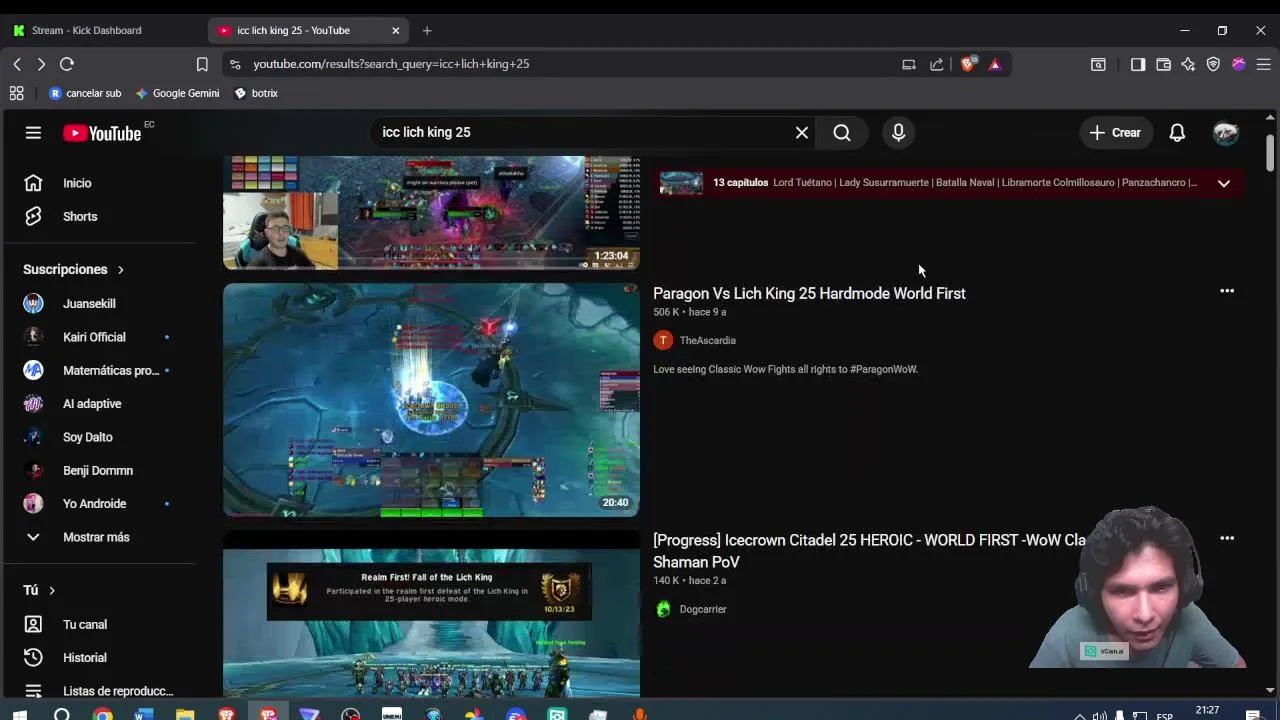Open options for Paragon Vs Lich King video
This screenshot has height=720, width=1280.
[1227, 291]
